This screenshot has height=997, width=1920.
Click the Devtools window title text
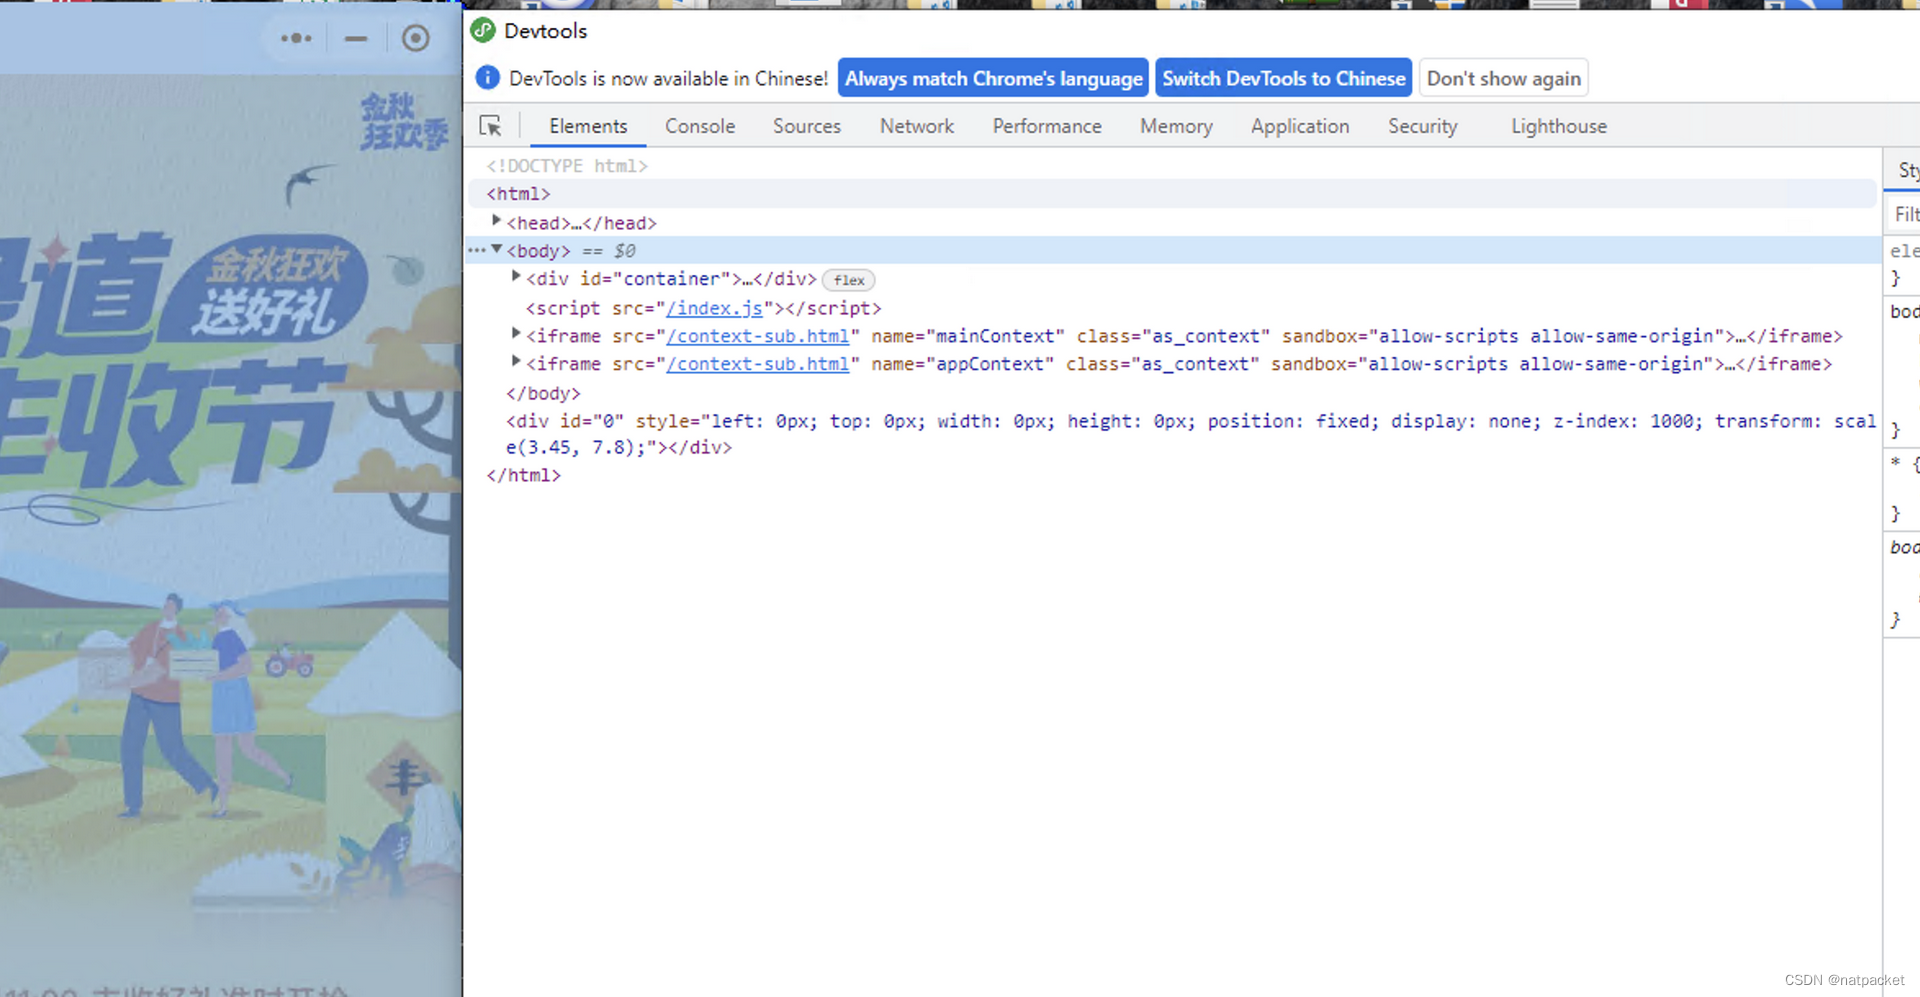[x=545, y=31]
